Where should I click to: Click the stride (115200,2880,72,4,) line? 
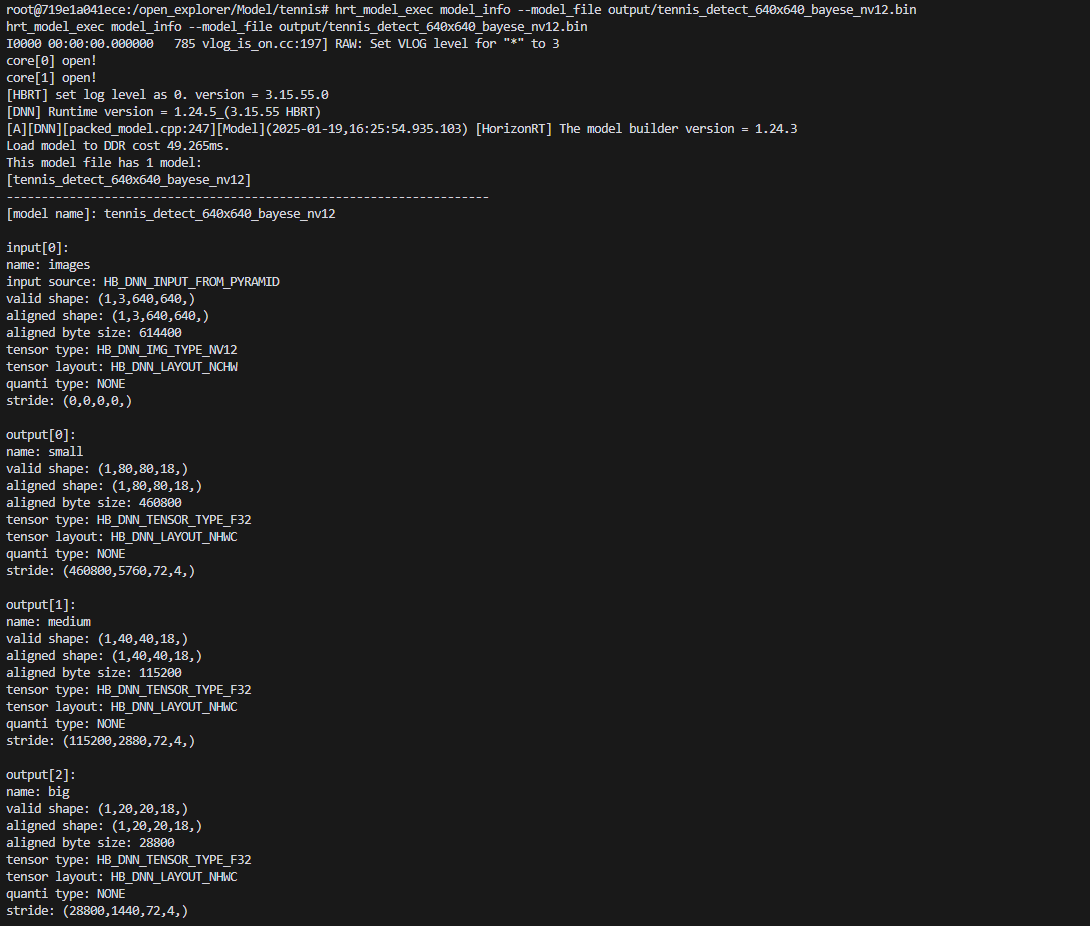[101, 740]
